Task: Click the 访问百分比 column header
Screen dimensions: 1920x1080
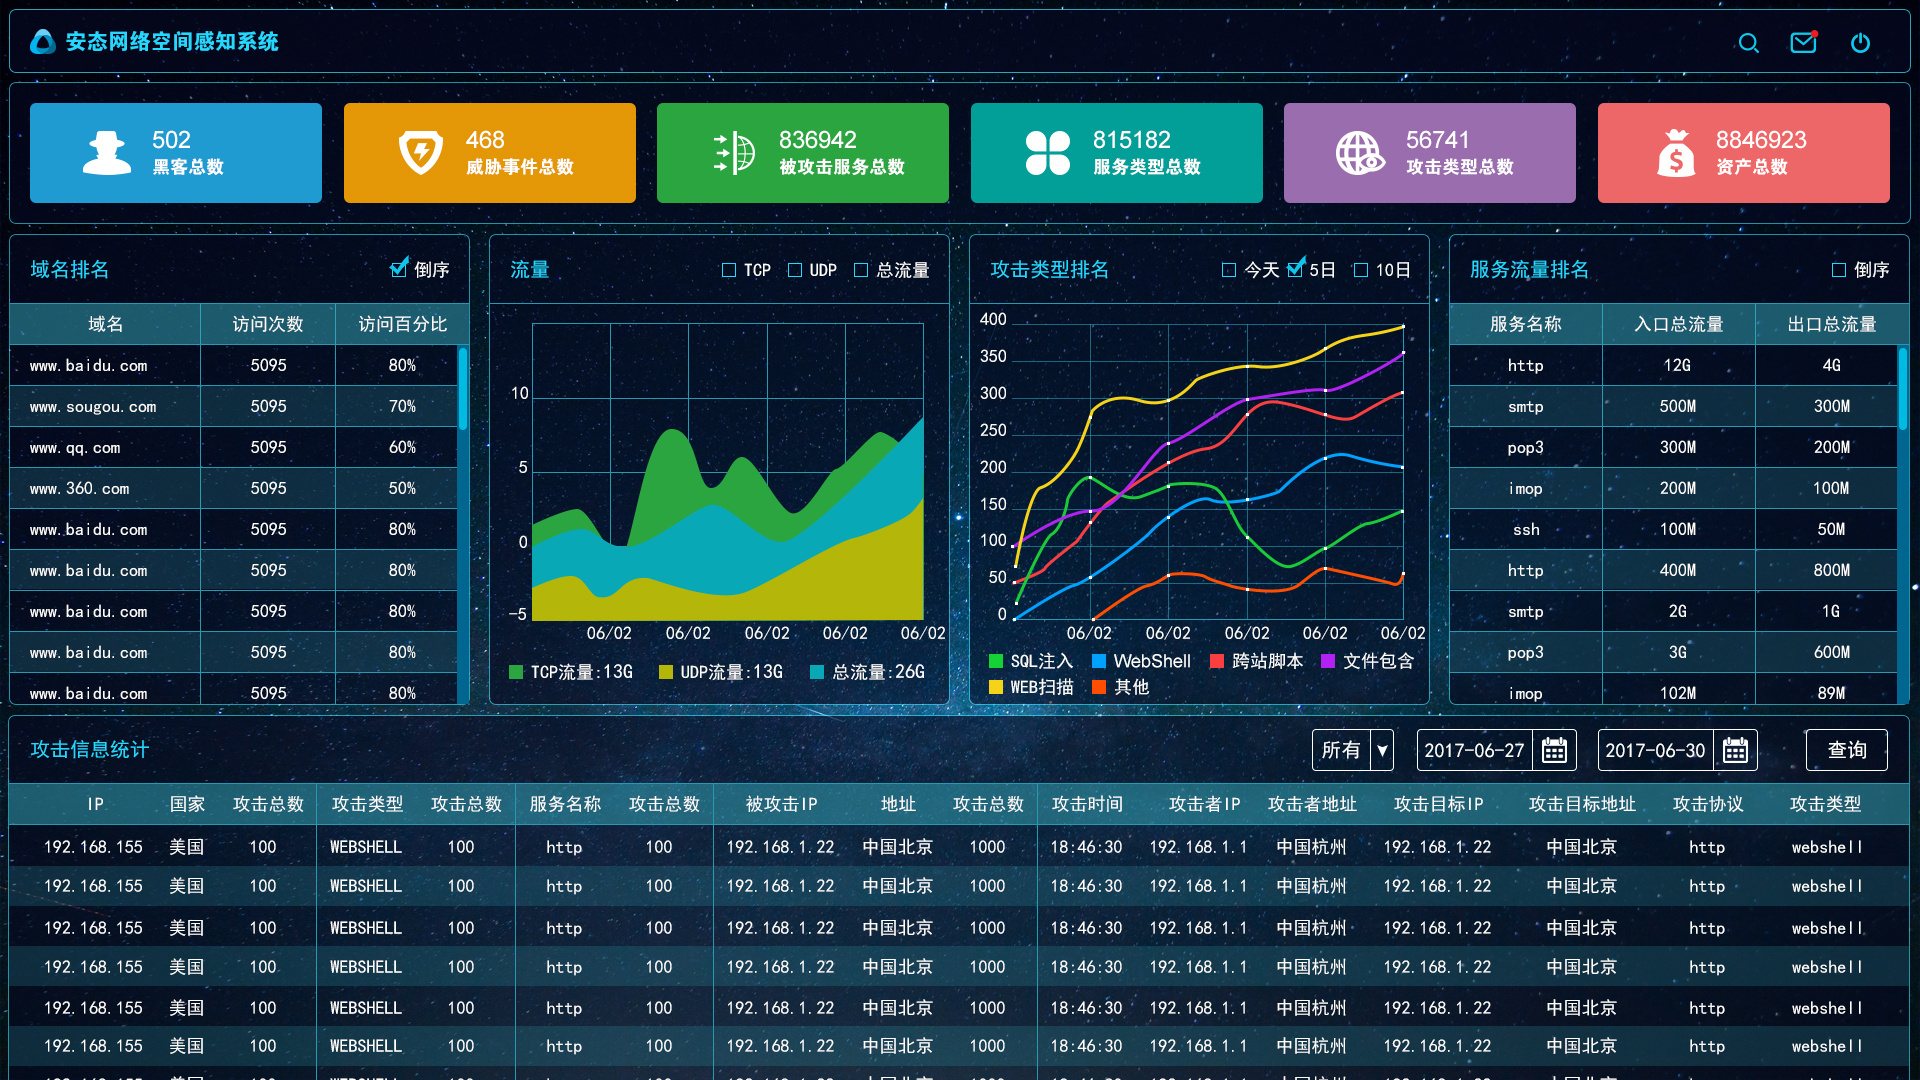Action: click(402, 324)
